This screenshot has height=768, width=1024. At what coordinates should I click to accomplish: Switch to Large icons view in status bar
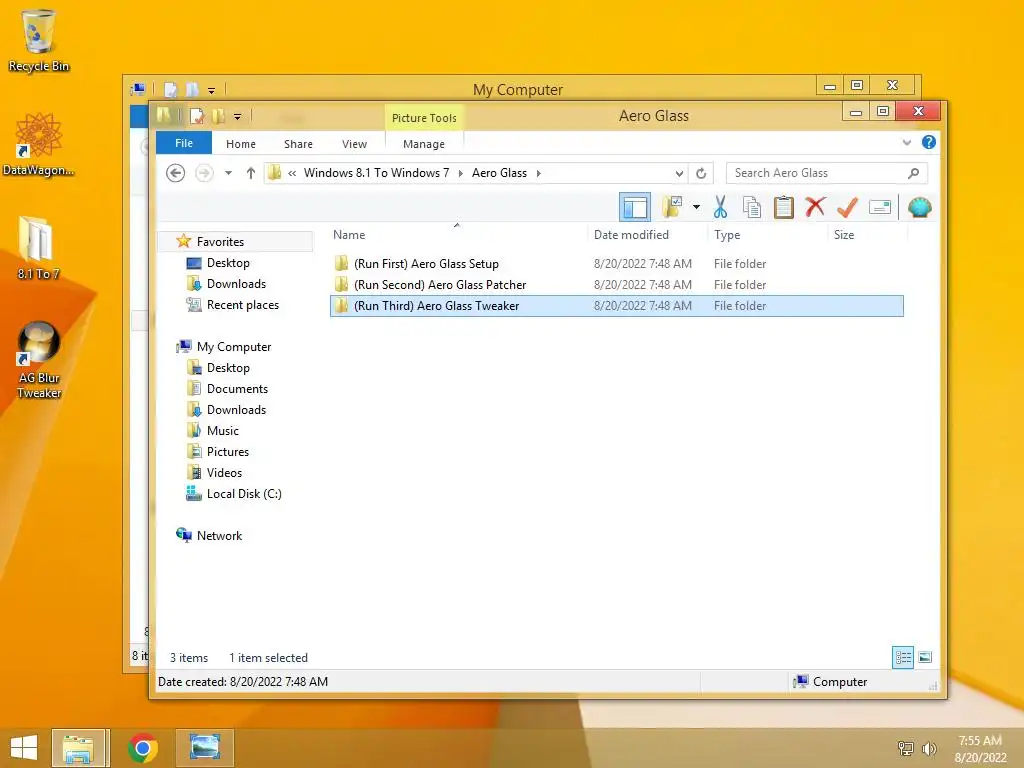(925, 657)
